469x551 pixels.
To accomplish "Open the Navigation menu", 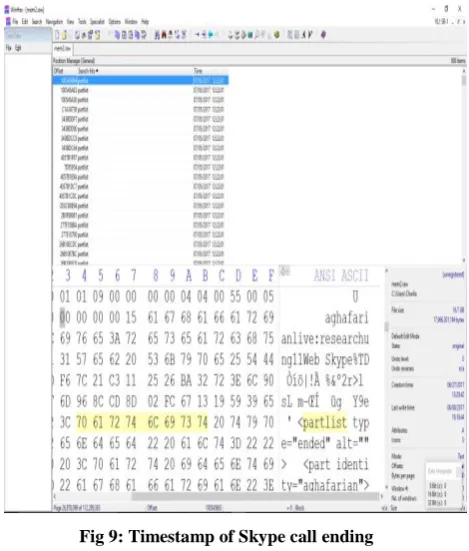I will [54, 22].
